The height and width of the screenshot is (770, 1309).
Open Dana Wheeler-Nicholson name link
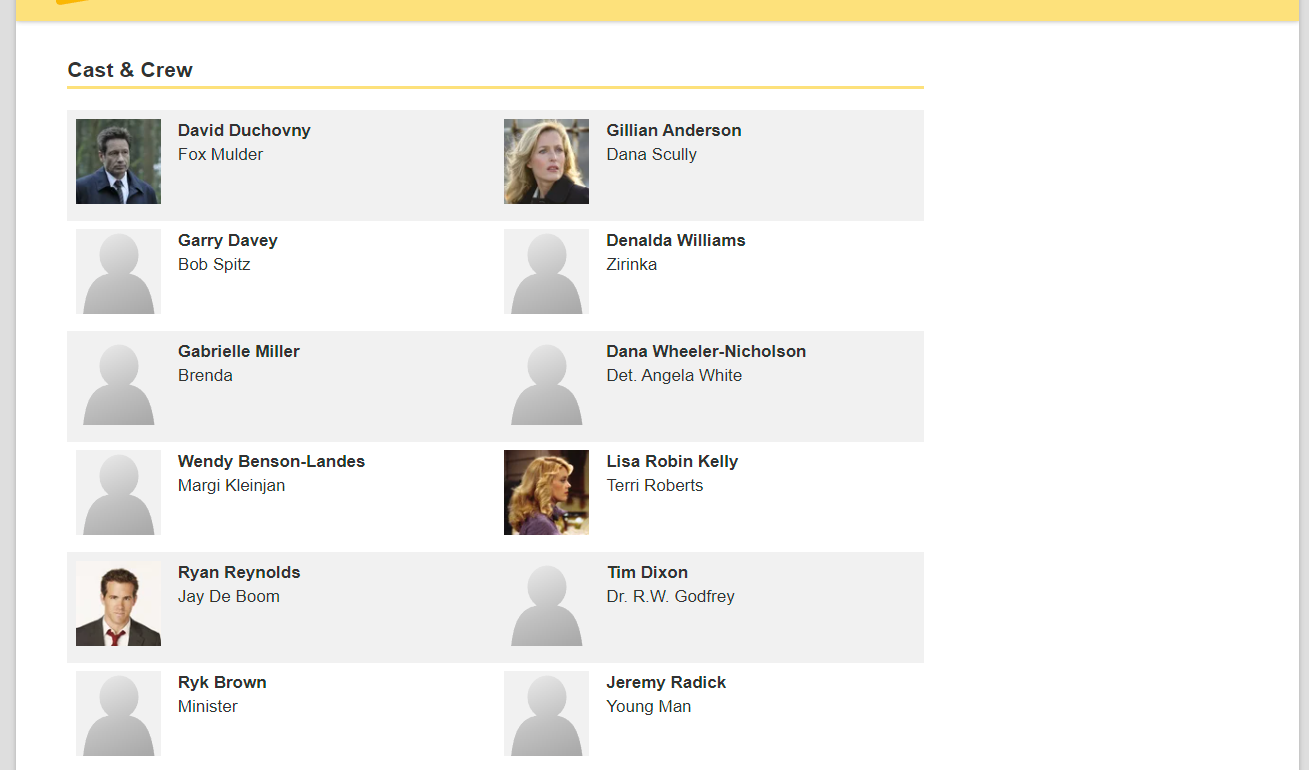coord(706,351)
